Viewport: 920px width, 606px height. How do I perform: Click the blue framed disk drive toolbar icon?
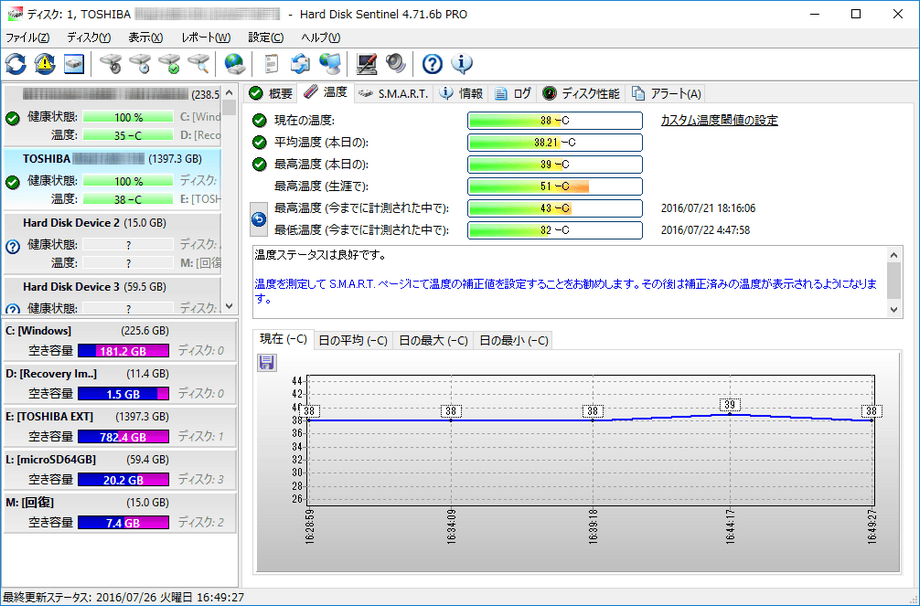coord(74,63)
